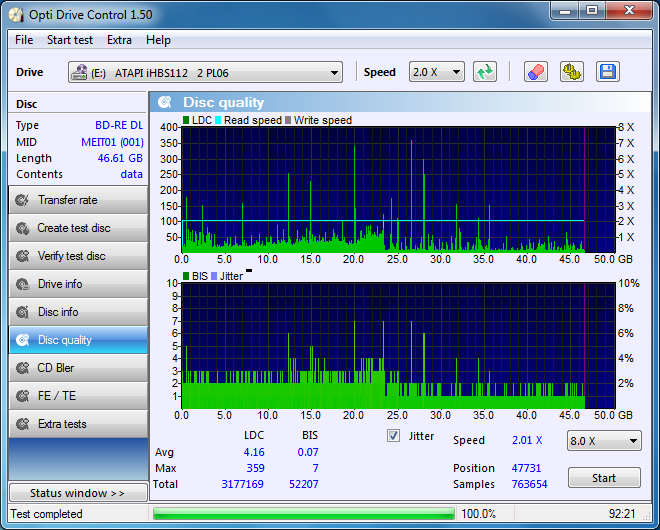Click the measured speed 2.01 X

pyautogui.click(x=527, y=440)
